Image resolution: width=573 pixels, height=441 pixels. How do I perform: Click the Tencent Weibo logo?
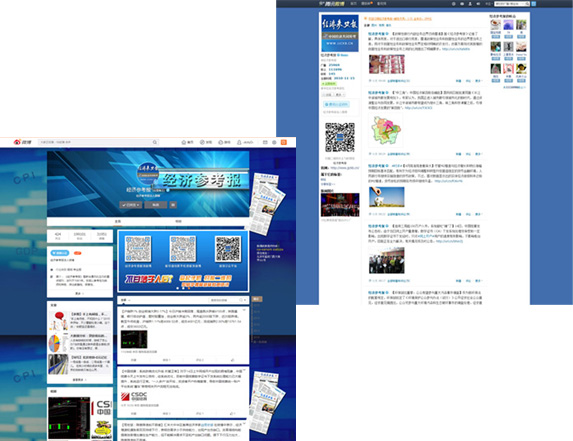tap(331, 4)
